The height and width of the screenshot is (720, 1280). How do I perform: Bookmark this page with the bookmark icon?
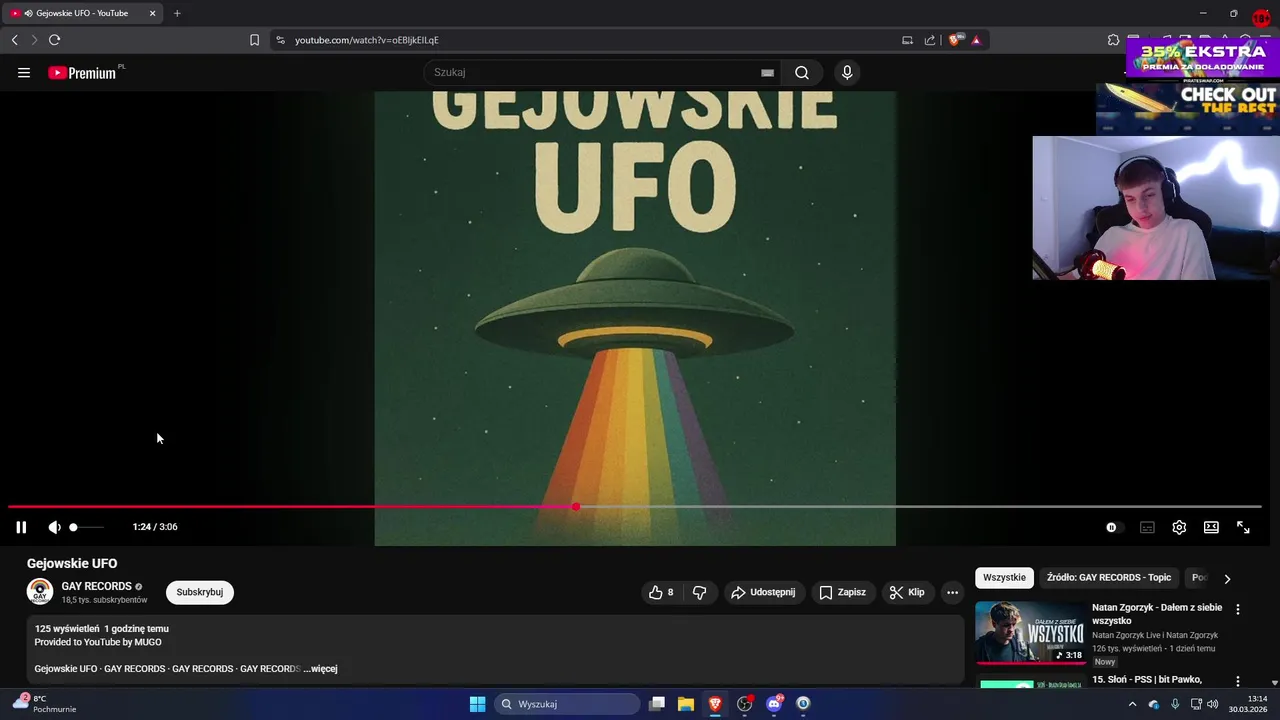pyautogui.click(x=254, y=40)
